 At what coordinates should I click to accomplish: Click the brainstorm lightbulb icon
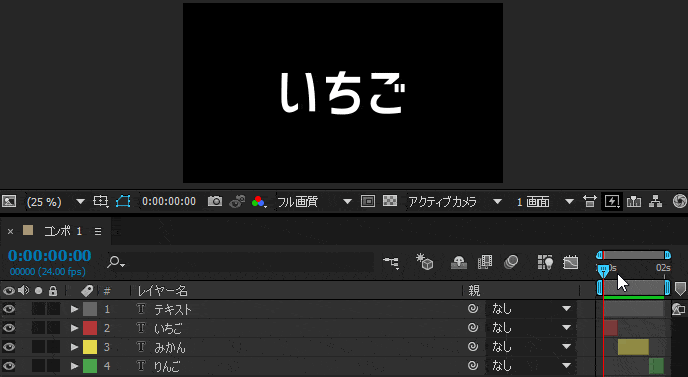[x=545, y=262]
